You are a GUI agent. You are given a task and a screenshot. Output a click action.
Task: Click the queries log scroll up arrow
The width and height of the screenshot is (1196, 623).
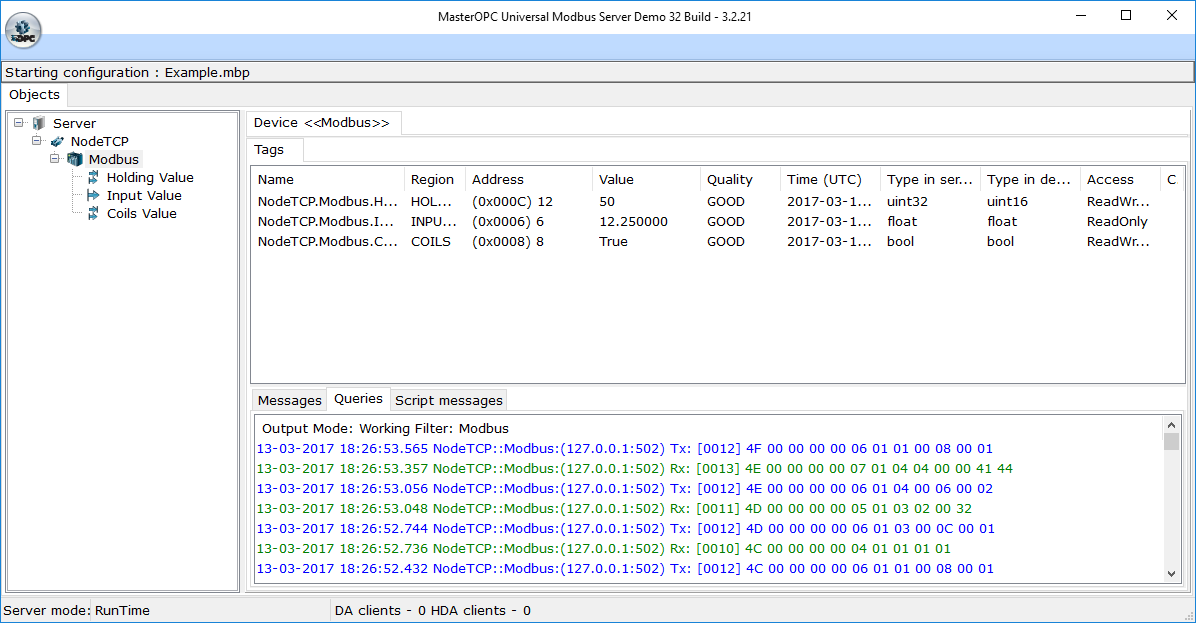click(1172, 425)
